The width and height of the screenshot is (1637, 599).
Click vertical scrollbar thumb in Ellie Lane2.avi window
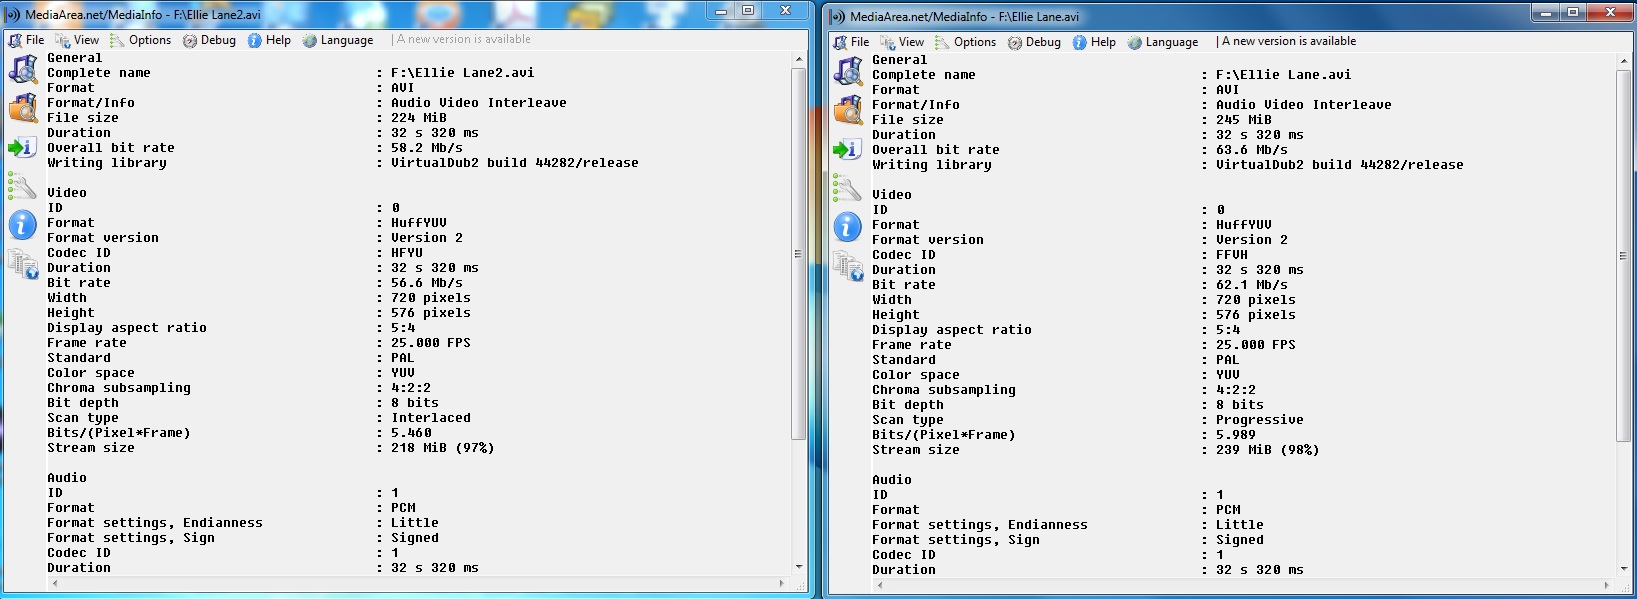(798, 254)
